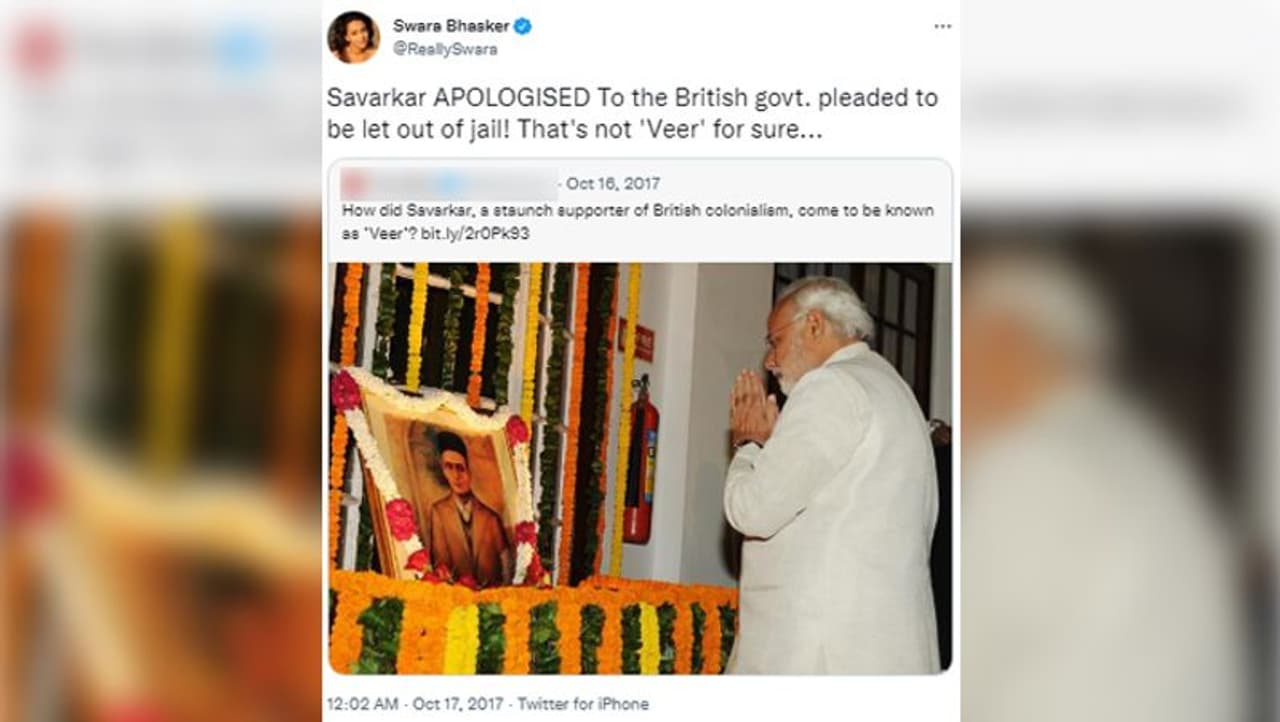Click the @ReallySwara handle

pyautogui.click(x=445, y=49)
